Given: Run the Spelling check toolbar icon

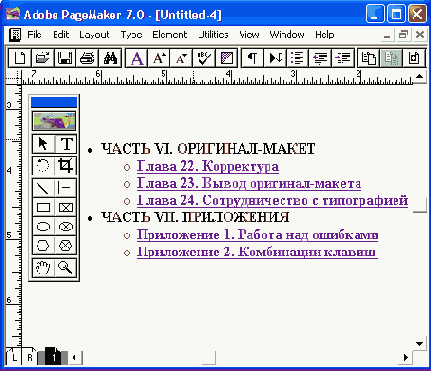Looking at the screenshot, I should coord(204,58).
